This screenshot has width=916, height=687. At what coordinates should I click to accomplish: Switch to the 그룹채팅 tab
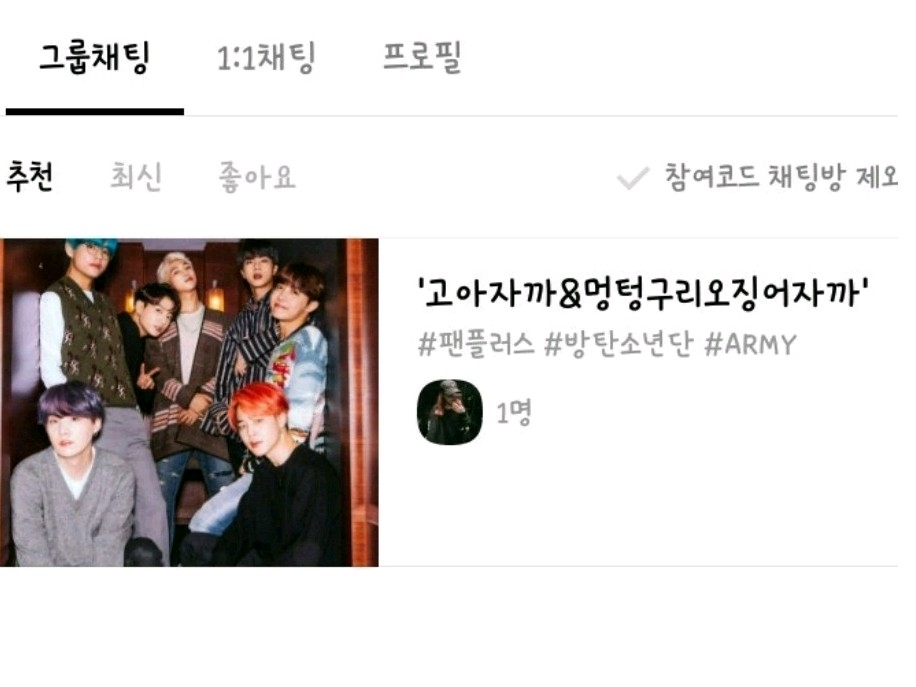95,57
